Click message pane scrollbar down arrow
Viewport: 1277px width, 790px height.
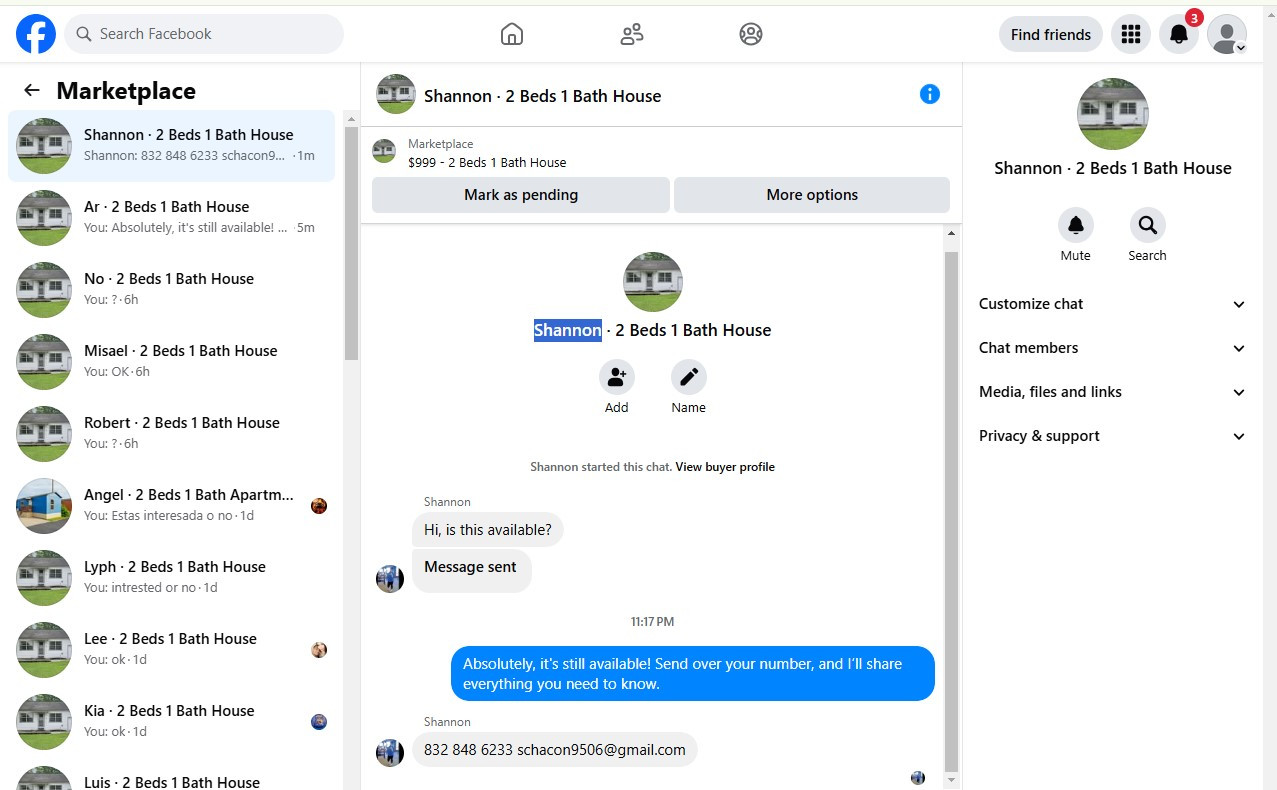tap(951, 779)
